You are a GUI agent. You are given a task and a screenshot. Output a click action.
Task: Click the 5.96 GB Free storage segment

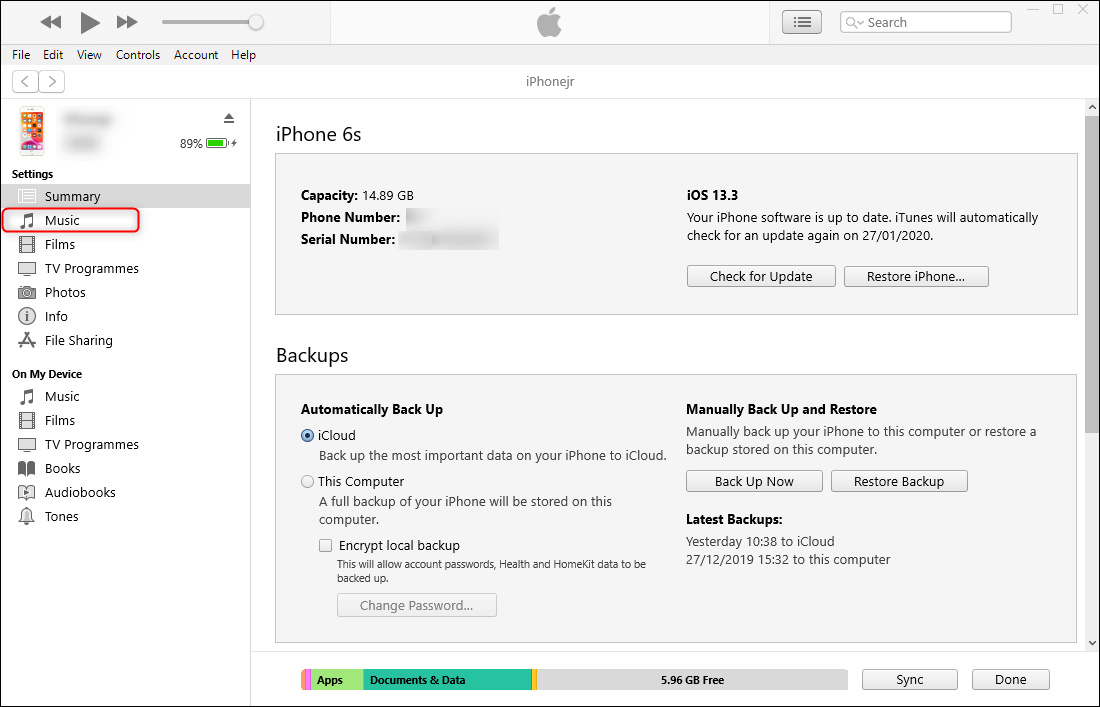pyautogui.click(x=692, y=680)
